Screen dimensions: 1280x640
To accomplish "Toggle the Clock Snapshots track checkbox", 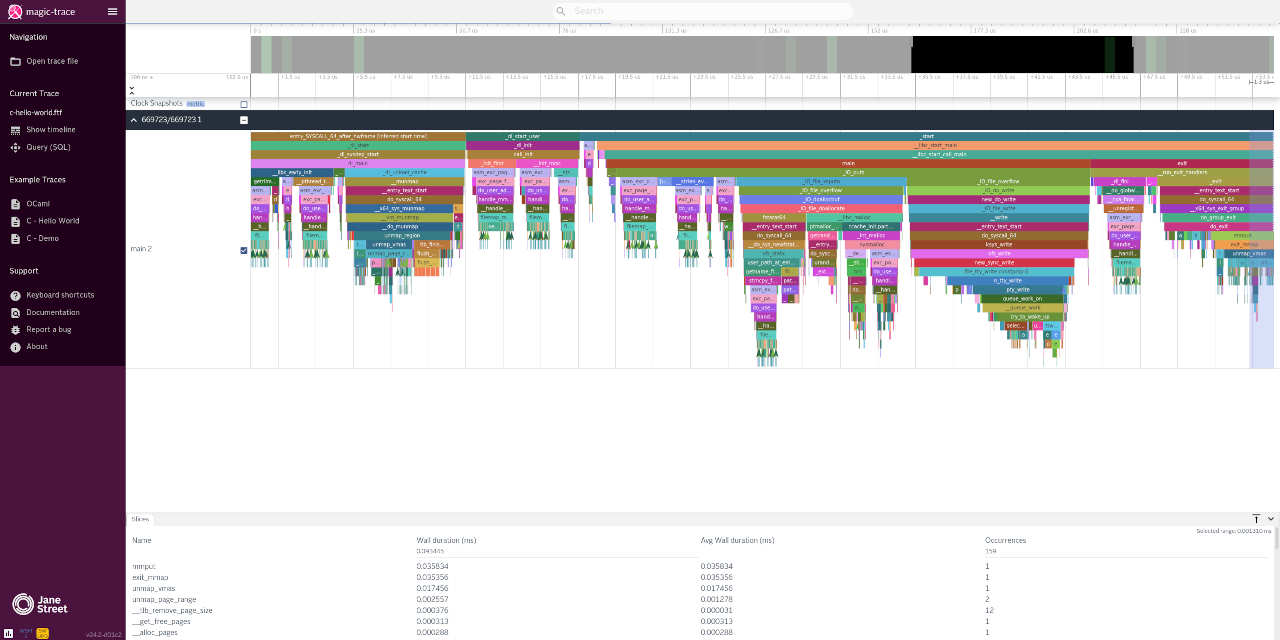I will click(244, 104).
